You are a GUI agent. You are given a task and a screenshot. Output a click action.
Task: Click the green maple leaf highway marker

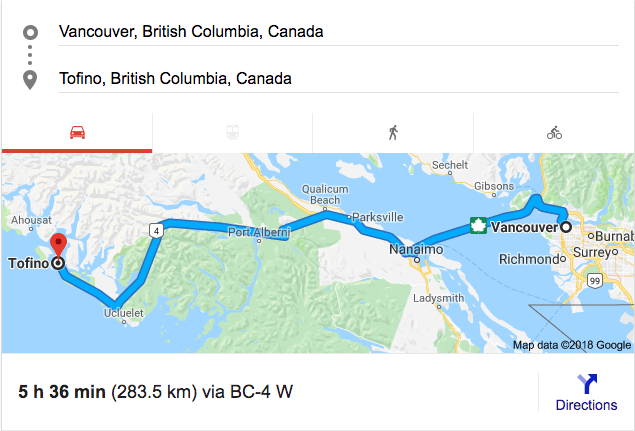tap(478, 226)
